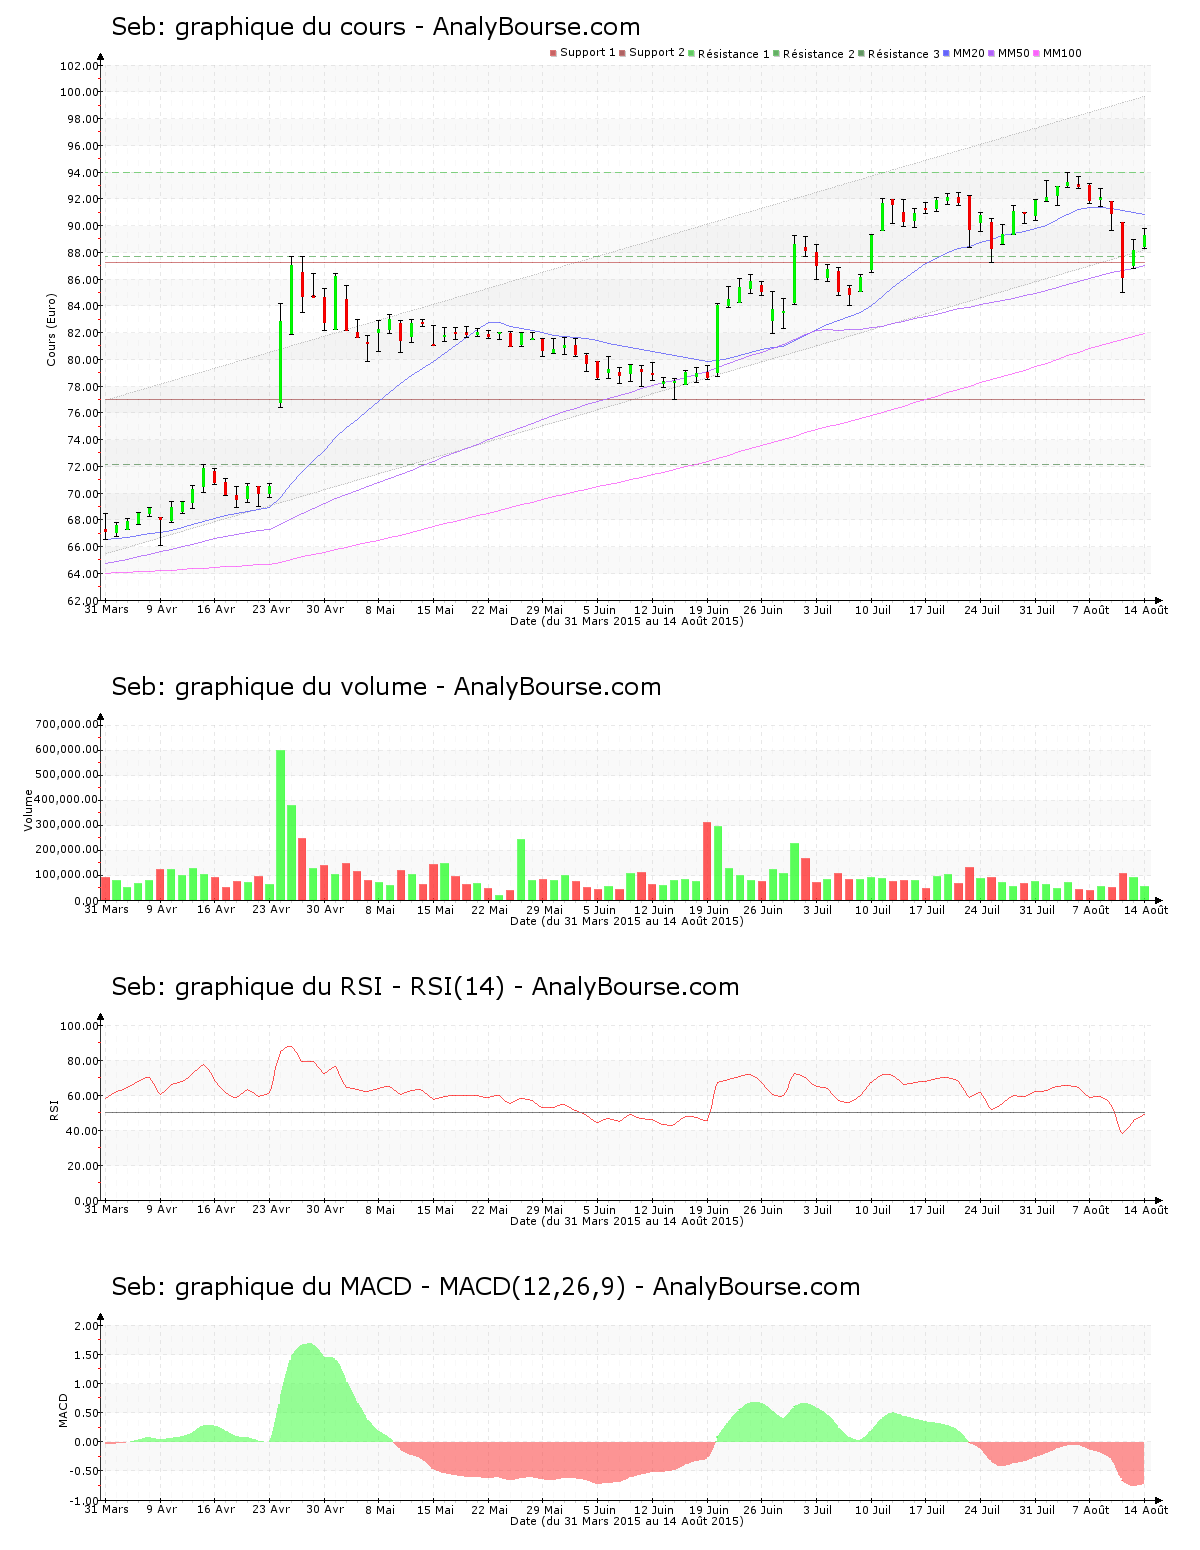Click the 'graphique du cours' chart title
This screenshot has height=1550, width=1200.
point(375,27)
